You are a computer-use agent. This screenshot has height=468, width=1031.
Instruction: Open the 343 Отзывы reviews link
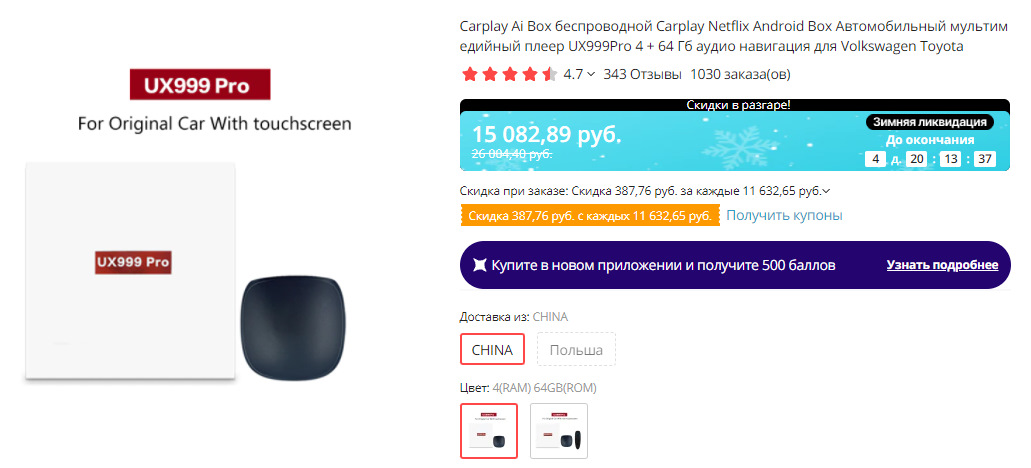643,74
